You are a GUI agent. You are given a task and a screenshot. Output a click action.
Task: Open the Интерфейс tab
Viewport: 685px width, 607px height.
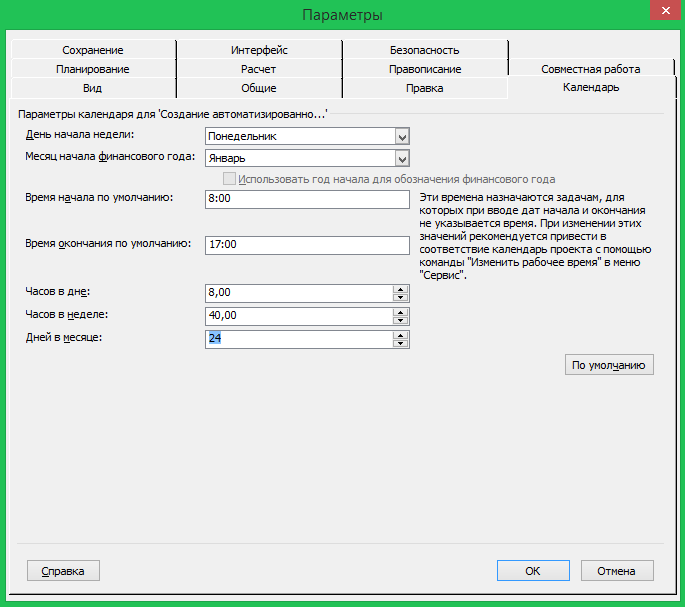coord(259,50)
